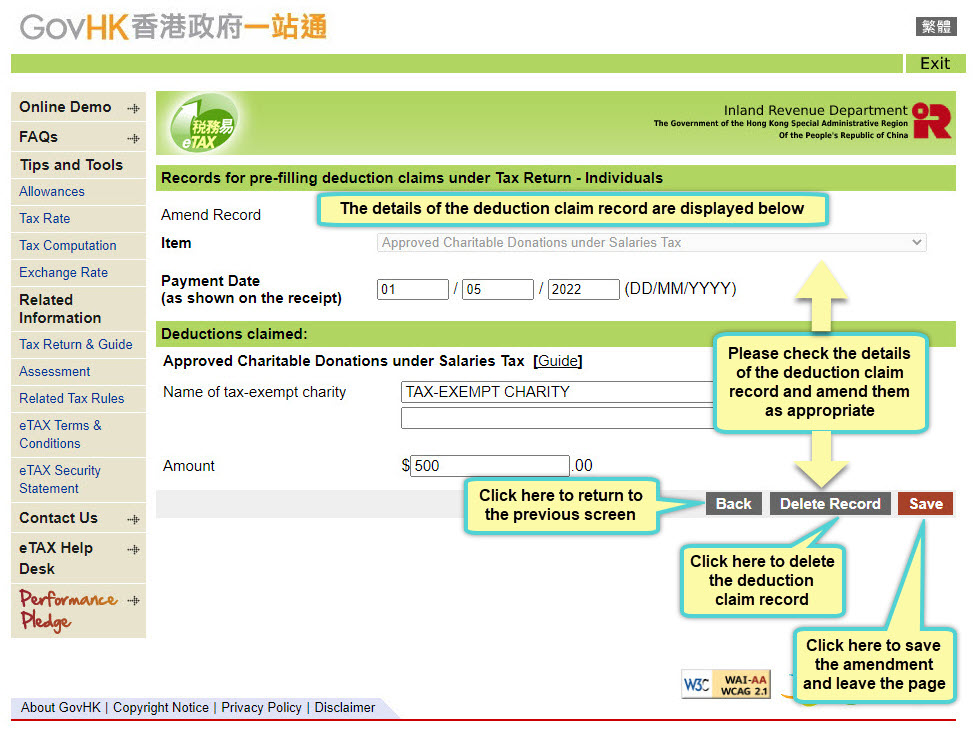Open the Copyright Notice footer link
975x741 pixels.
[x=160, y=707]
